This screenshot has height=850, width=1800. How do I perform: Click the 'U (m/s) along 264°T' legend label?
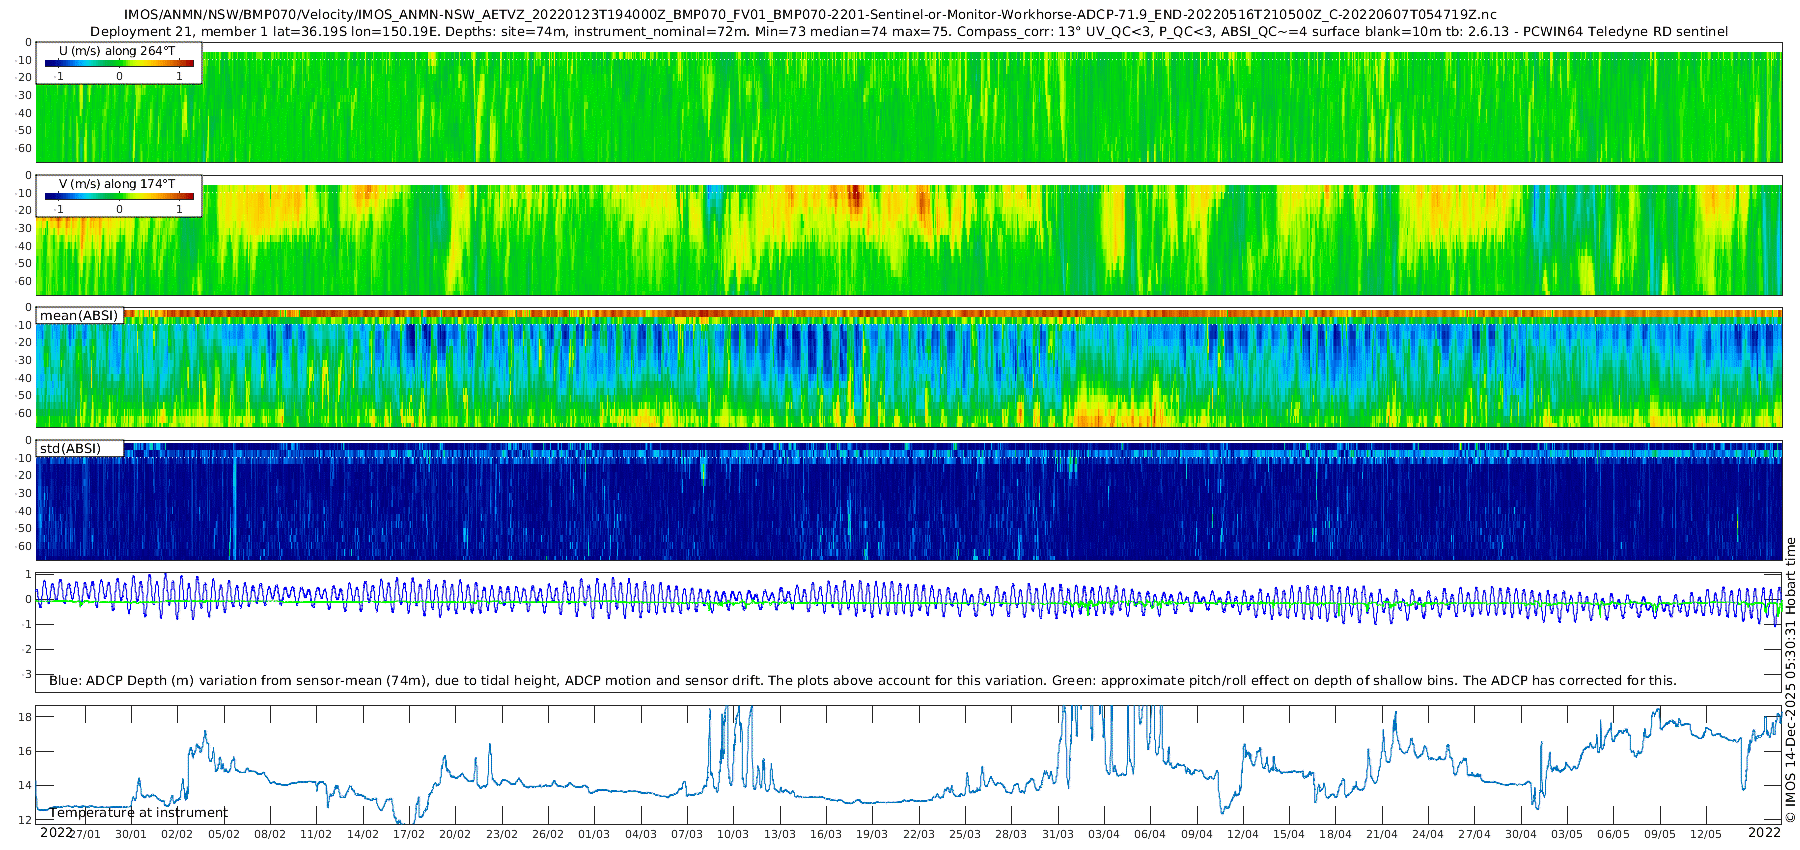click(x=118, y=51)
